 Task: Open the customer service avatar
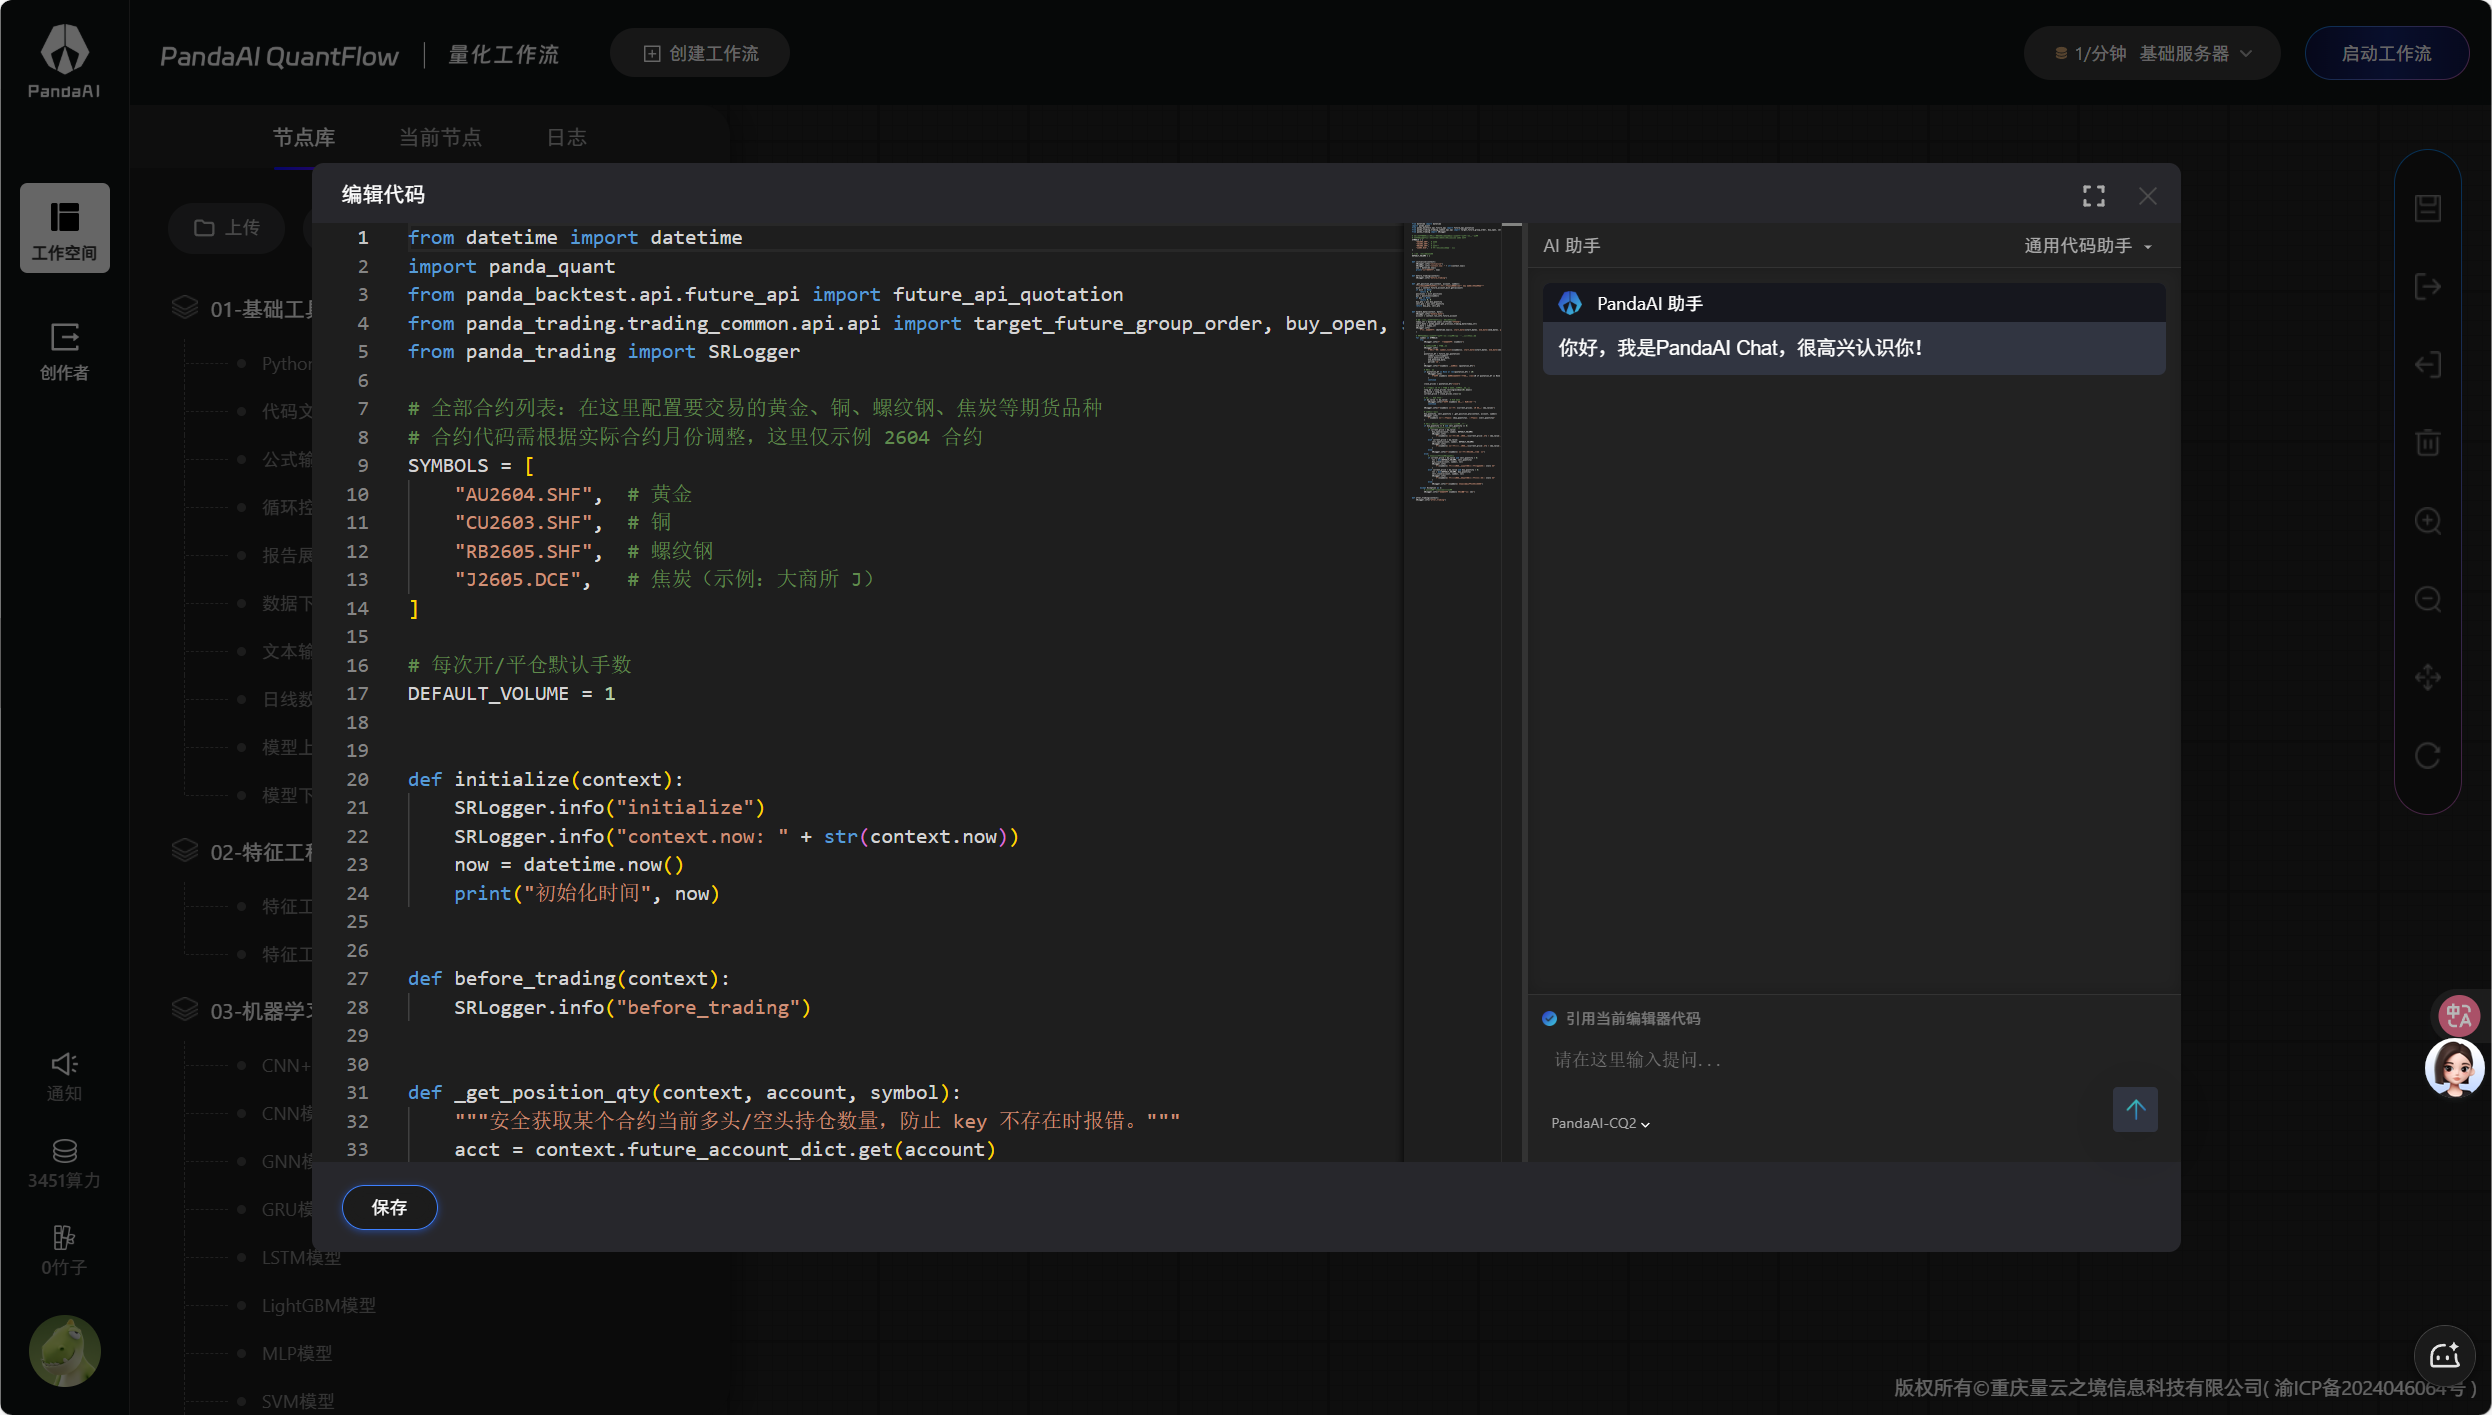point(2455,1068)
